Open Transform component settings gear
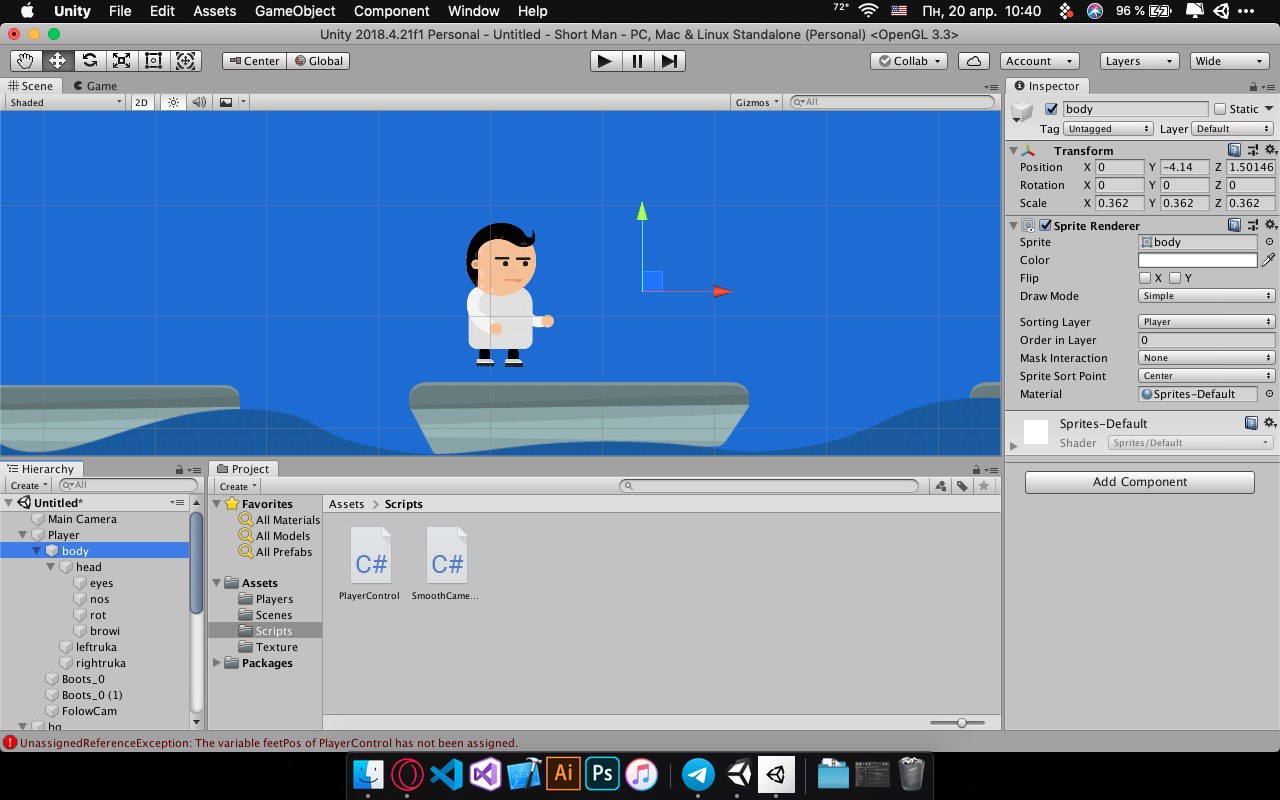The width and height of the screenshot is (1280, 800). 1270,150
